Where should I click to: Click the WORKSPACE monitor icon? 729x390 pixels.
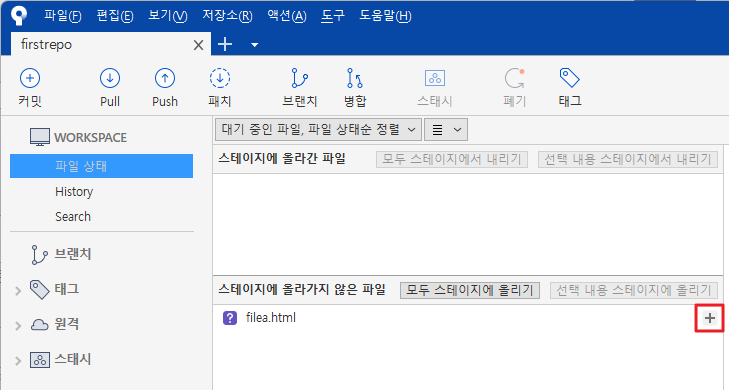[40, 137]
